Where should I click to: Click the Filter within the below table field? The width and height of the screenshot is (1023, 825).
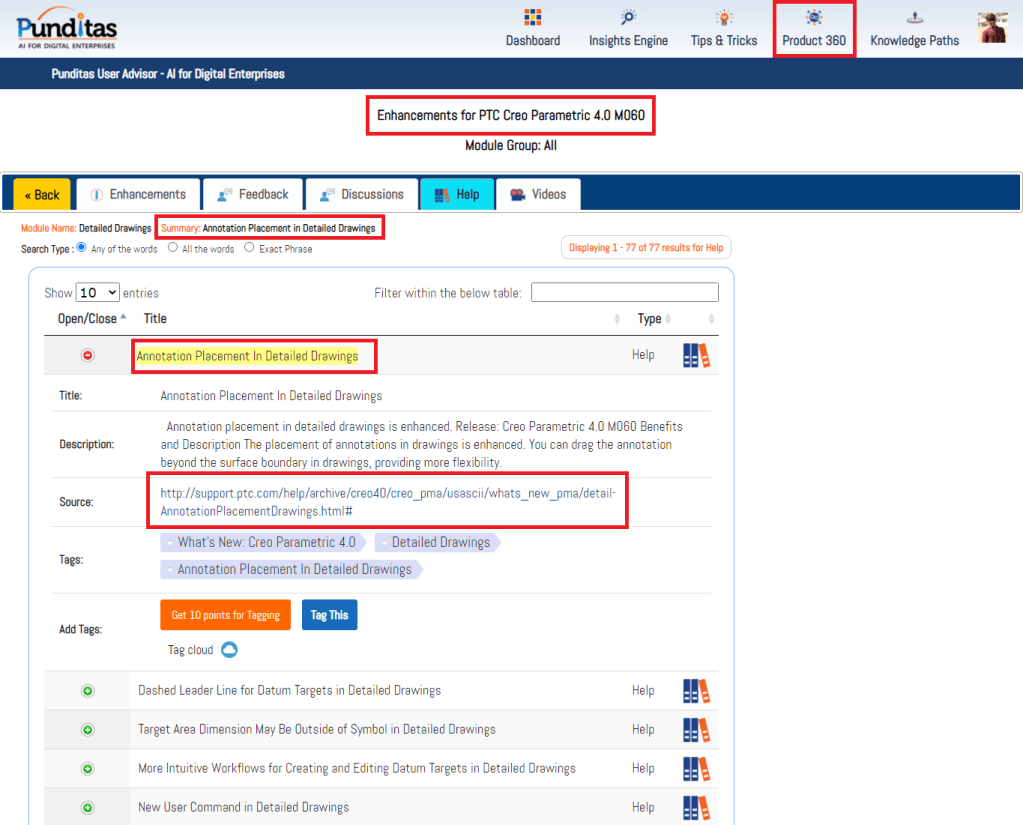point(624,293)
